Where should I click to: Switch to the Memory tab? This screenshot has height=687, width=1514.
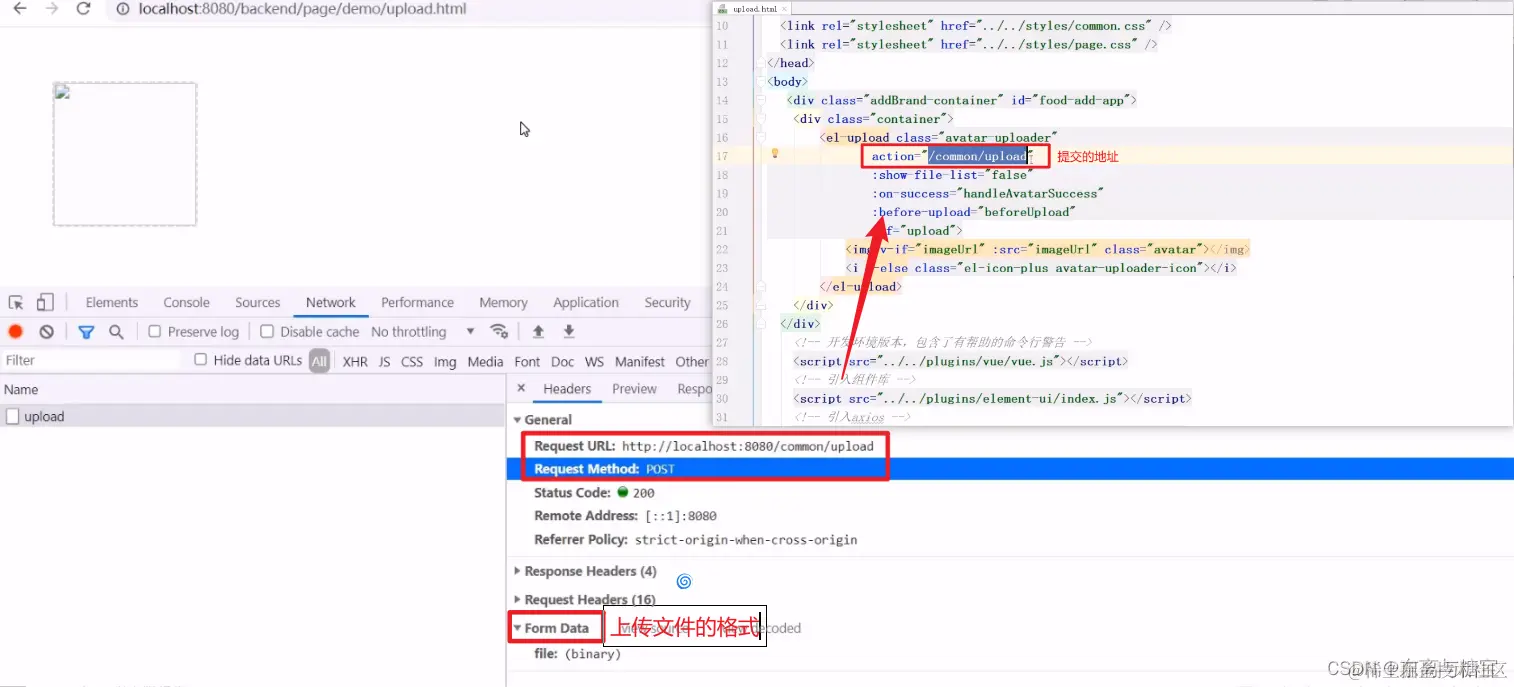tap(503, 303)
